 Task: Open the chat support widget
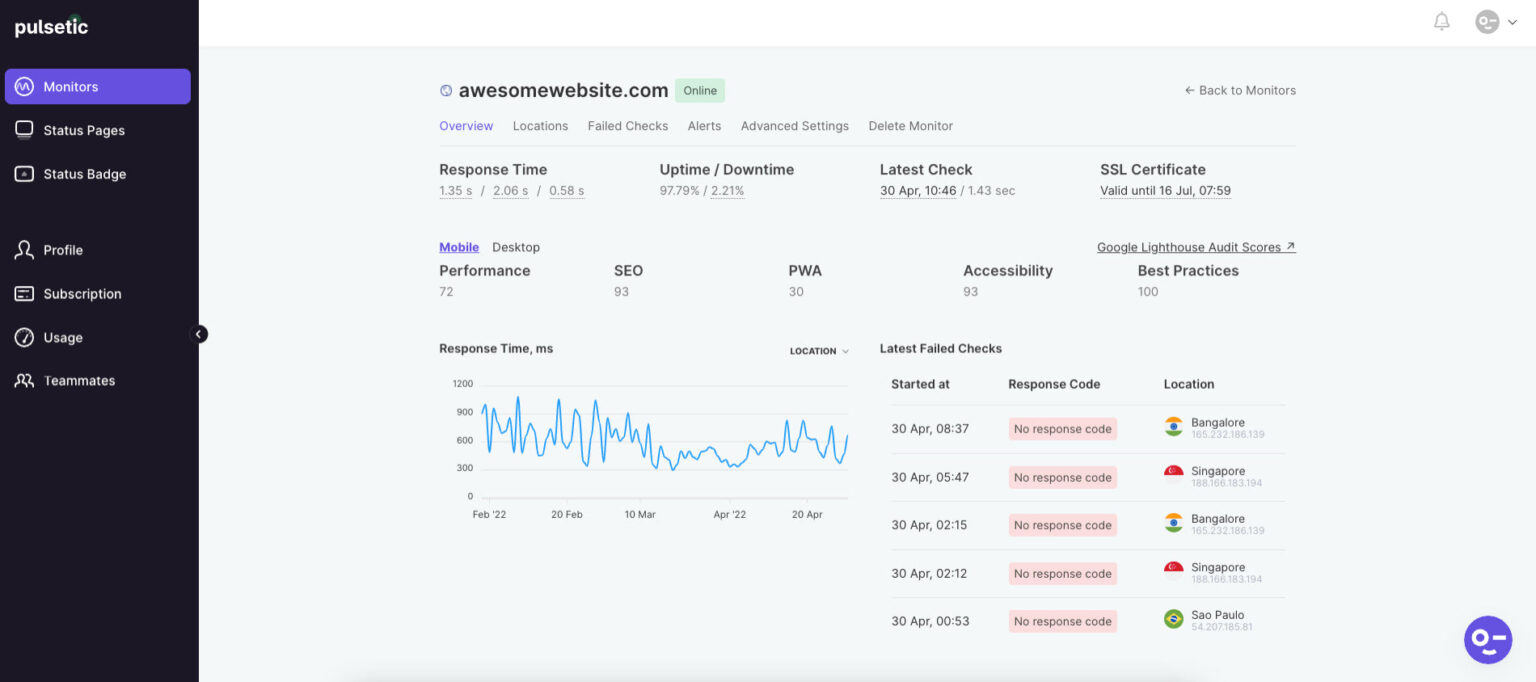[1487, 639]
